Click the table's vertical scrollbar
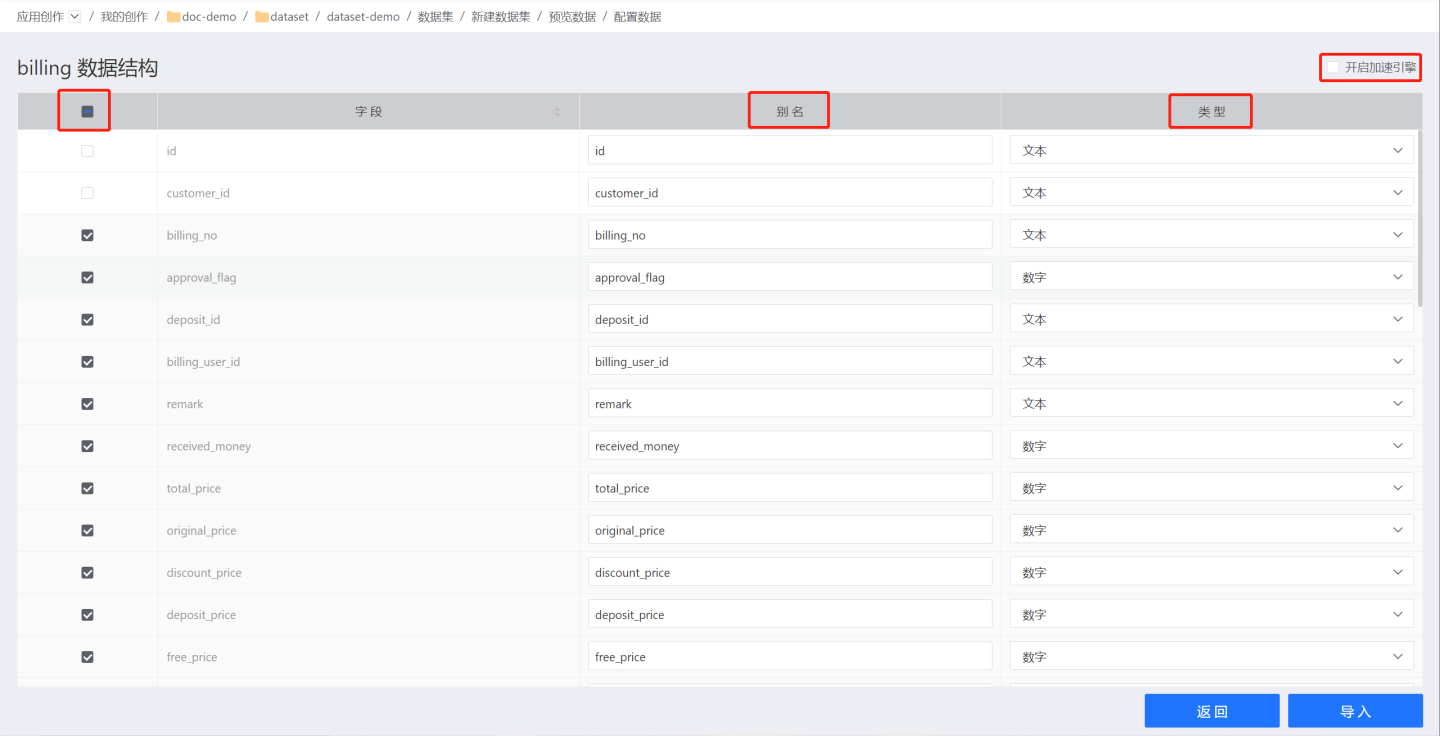The image size is (1440, 736). (x=1419, y=220)
